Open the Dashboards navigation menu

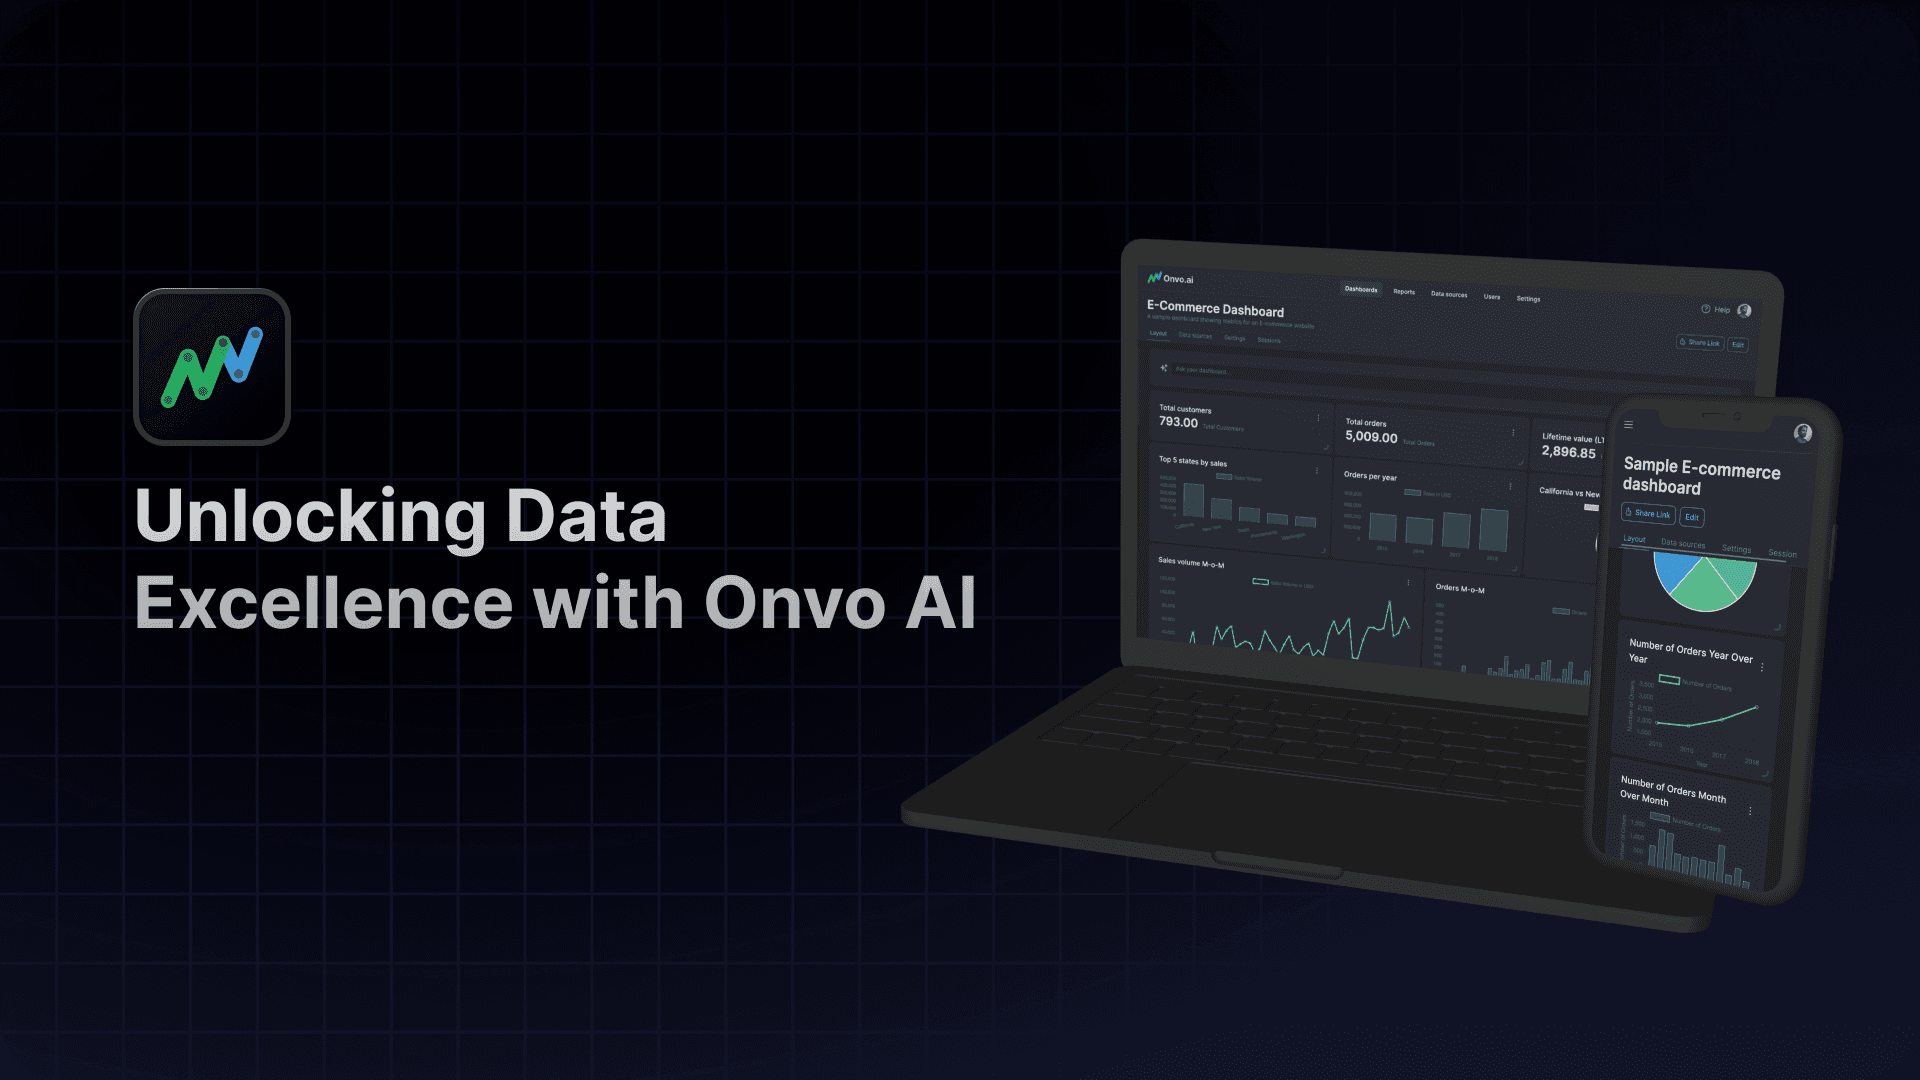(1358, 295)
